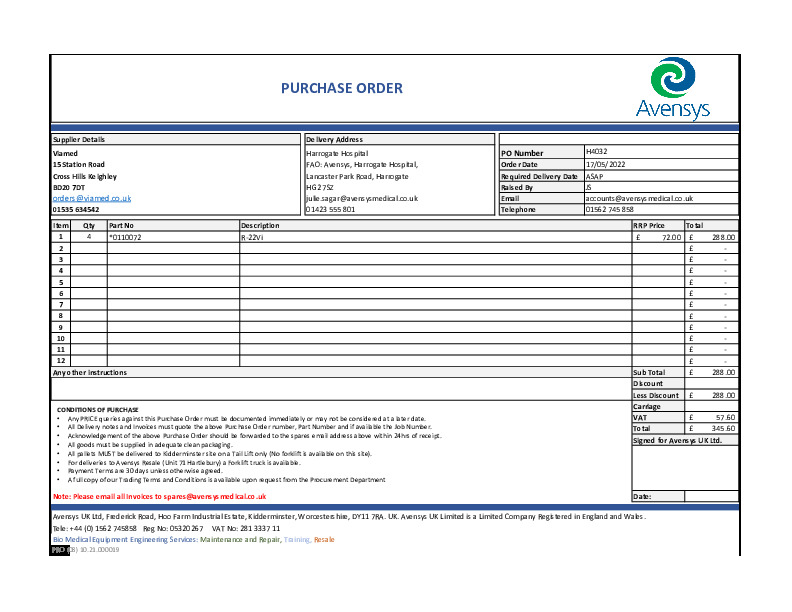Click the Sub Total amount 288.00
This screenshot has height=612, width=792.
pyautogui.click(x=711, y=372)
